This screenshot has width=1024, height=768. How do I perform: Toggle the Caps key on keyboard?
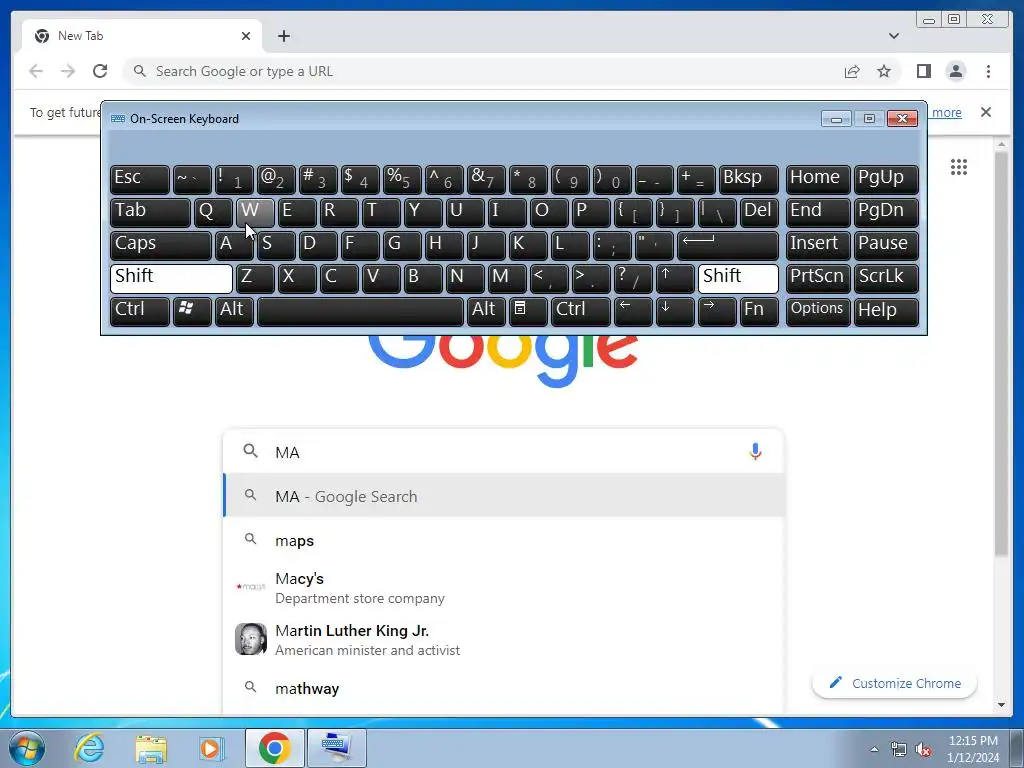[161, 245]
